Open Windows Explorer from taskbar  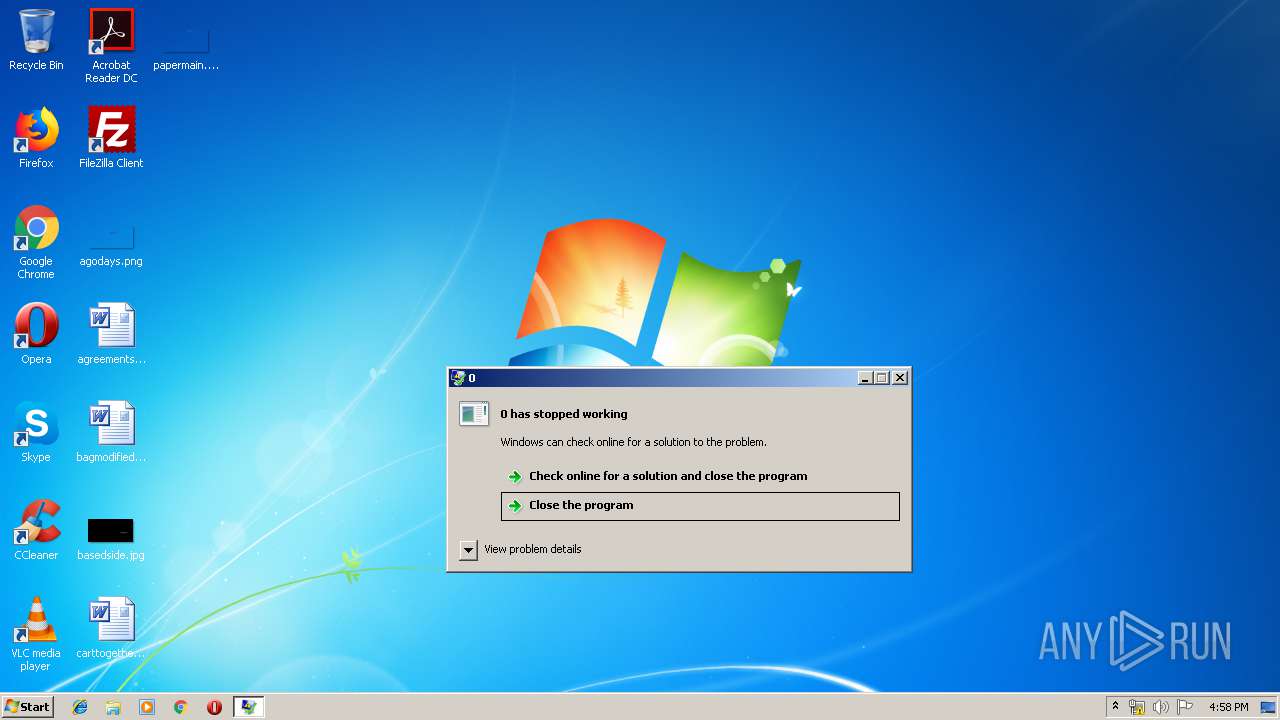(x=113, y=707)
